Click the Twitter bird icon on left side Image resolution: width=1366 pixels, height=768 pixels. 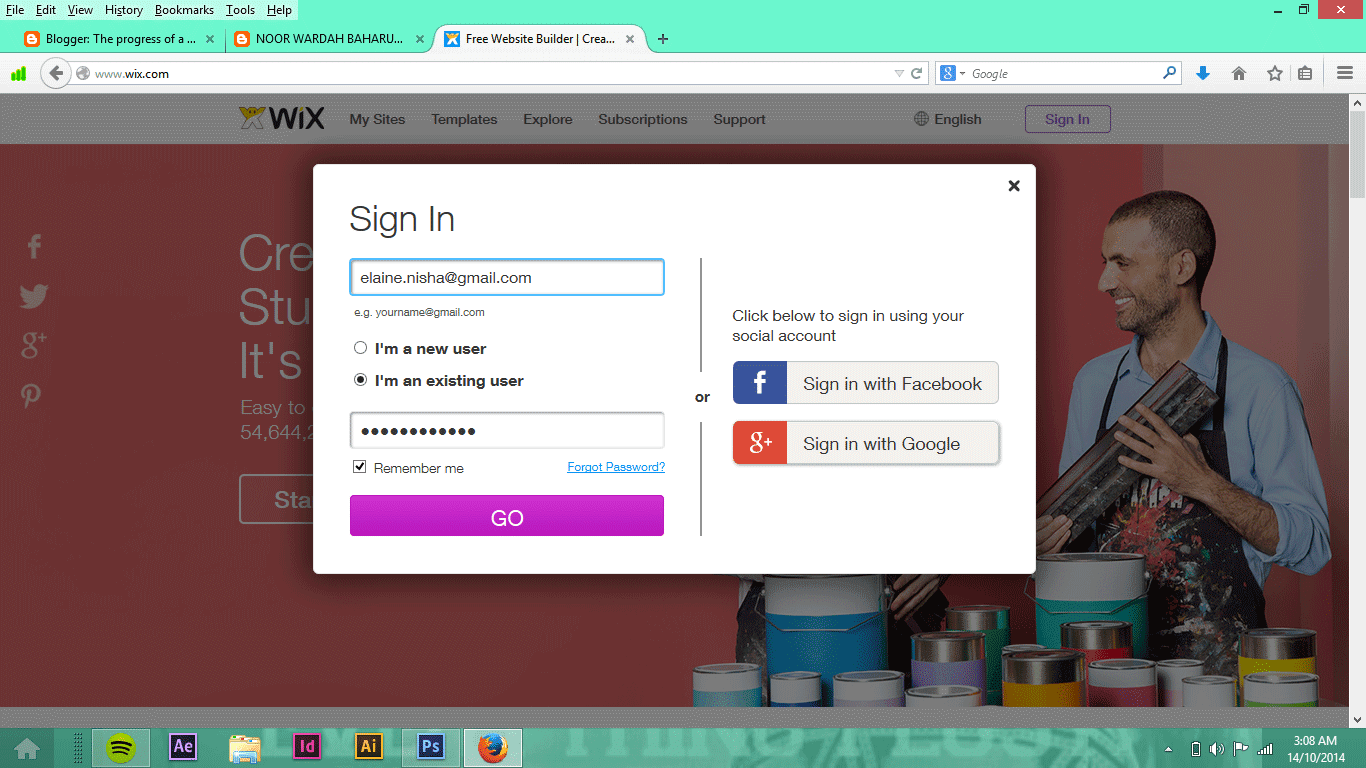coord(34,296)
